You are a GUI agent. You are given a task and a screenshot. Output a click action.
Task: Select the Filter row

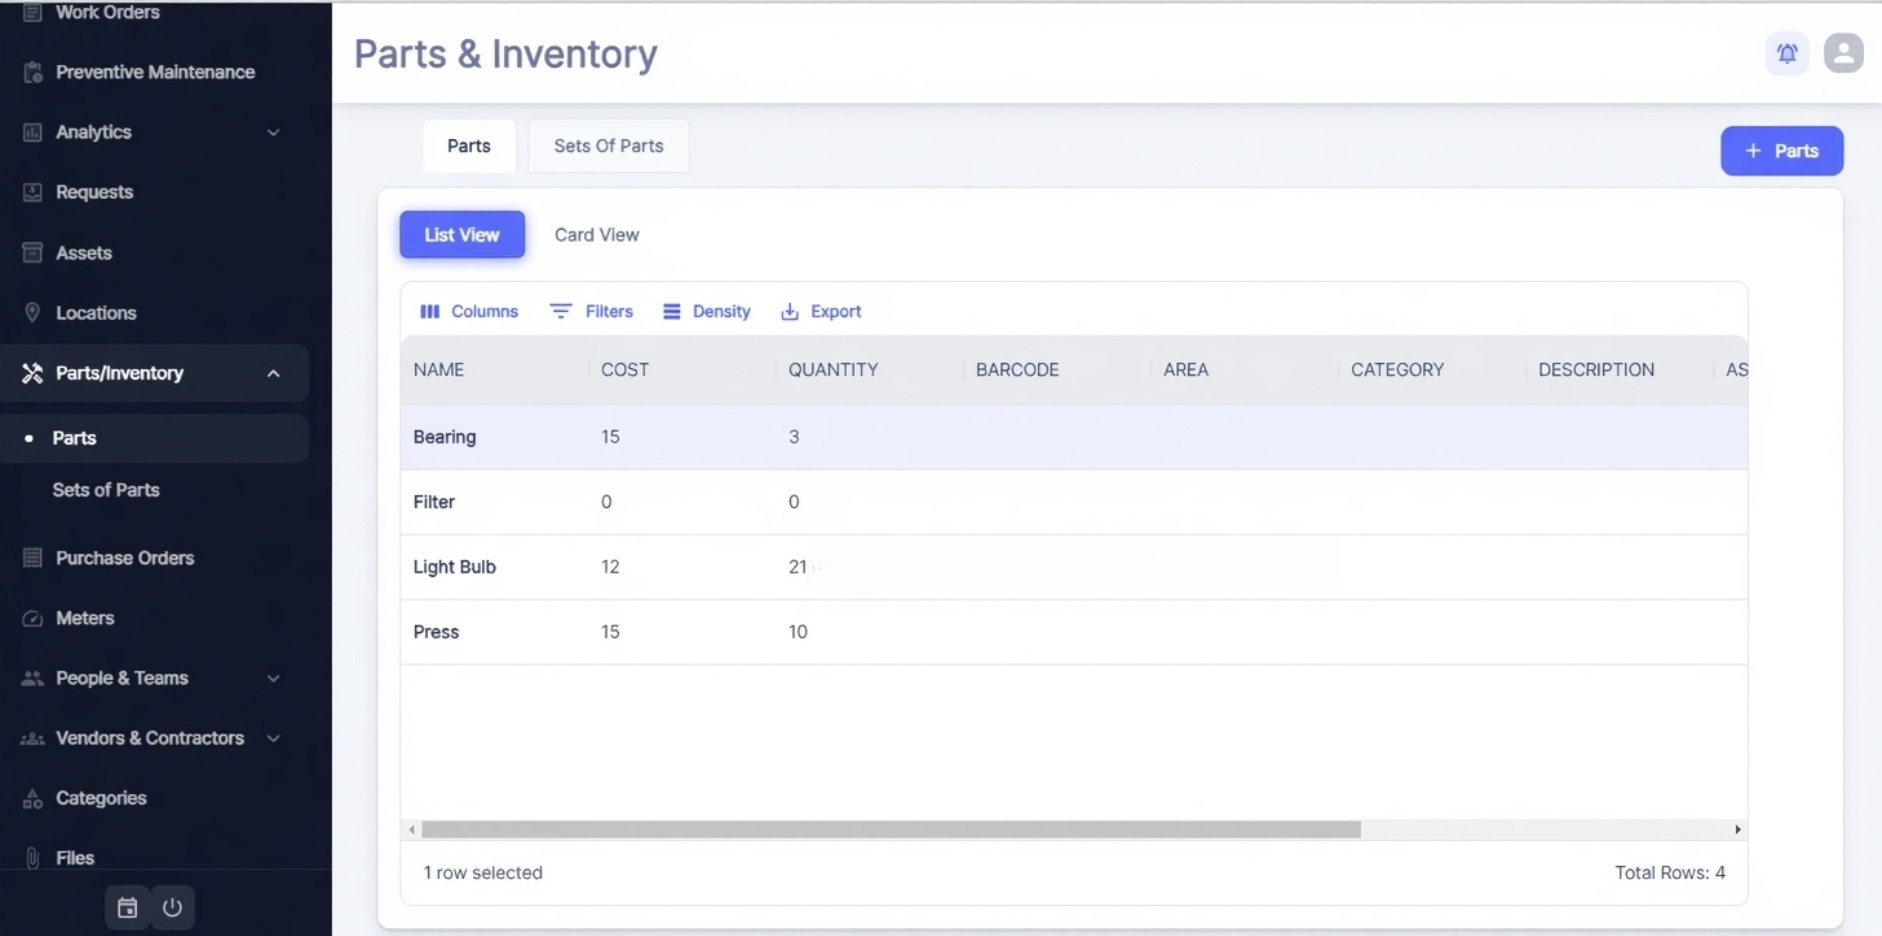click(x=434, y=502)
